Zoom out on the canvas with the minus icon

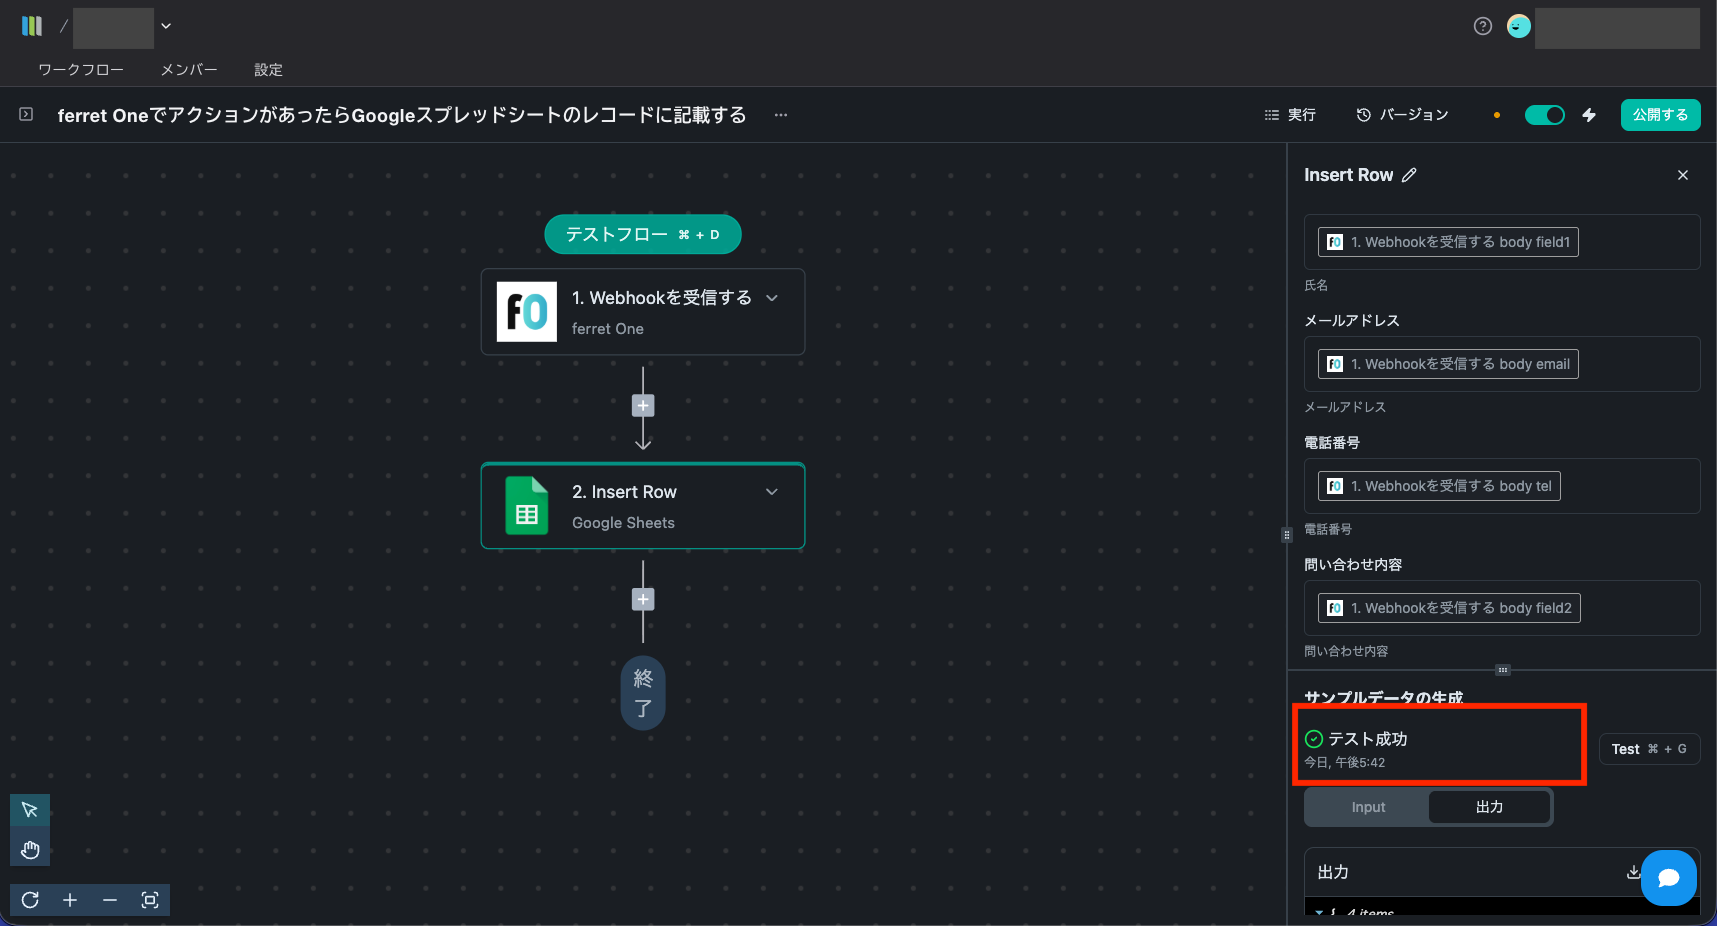click(x=110, y=900)
